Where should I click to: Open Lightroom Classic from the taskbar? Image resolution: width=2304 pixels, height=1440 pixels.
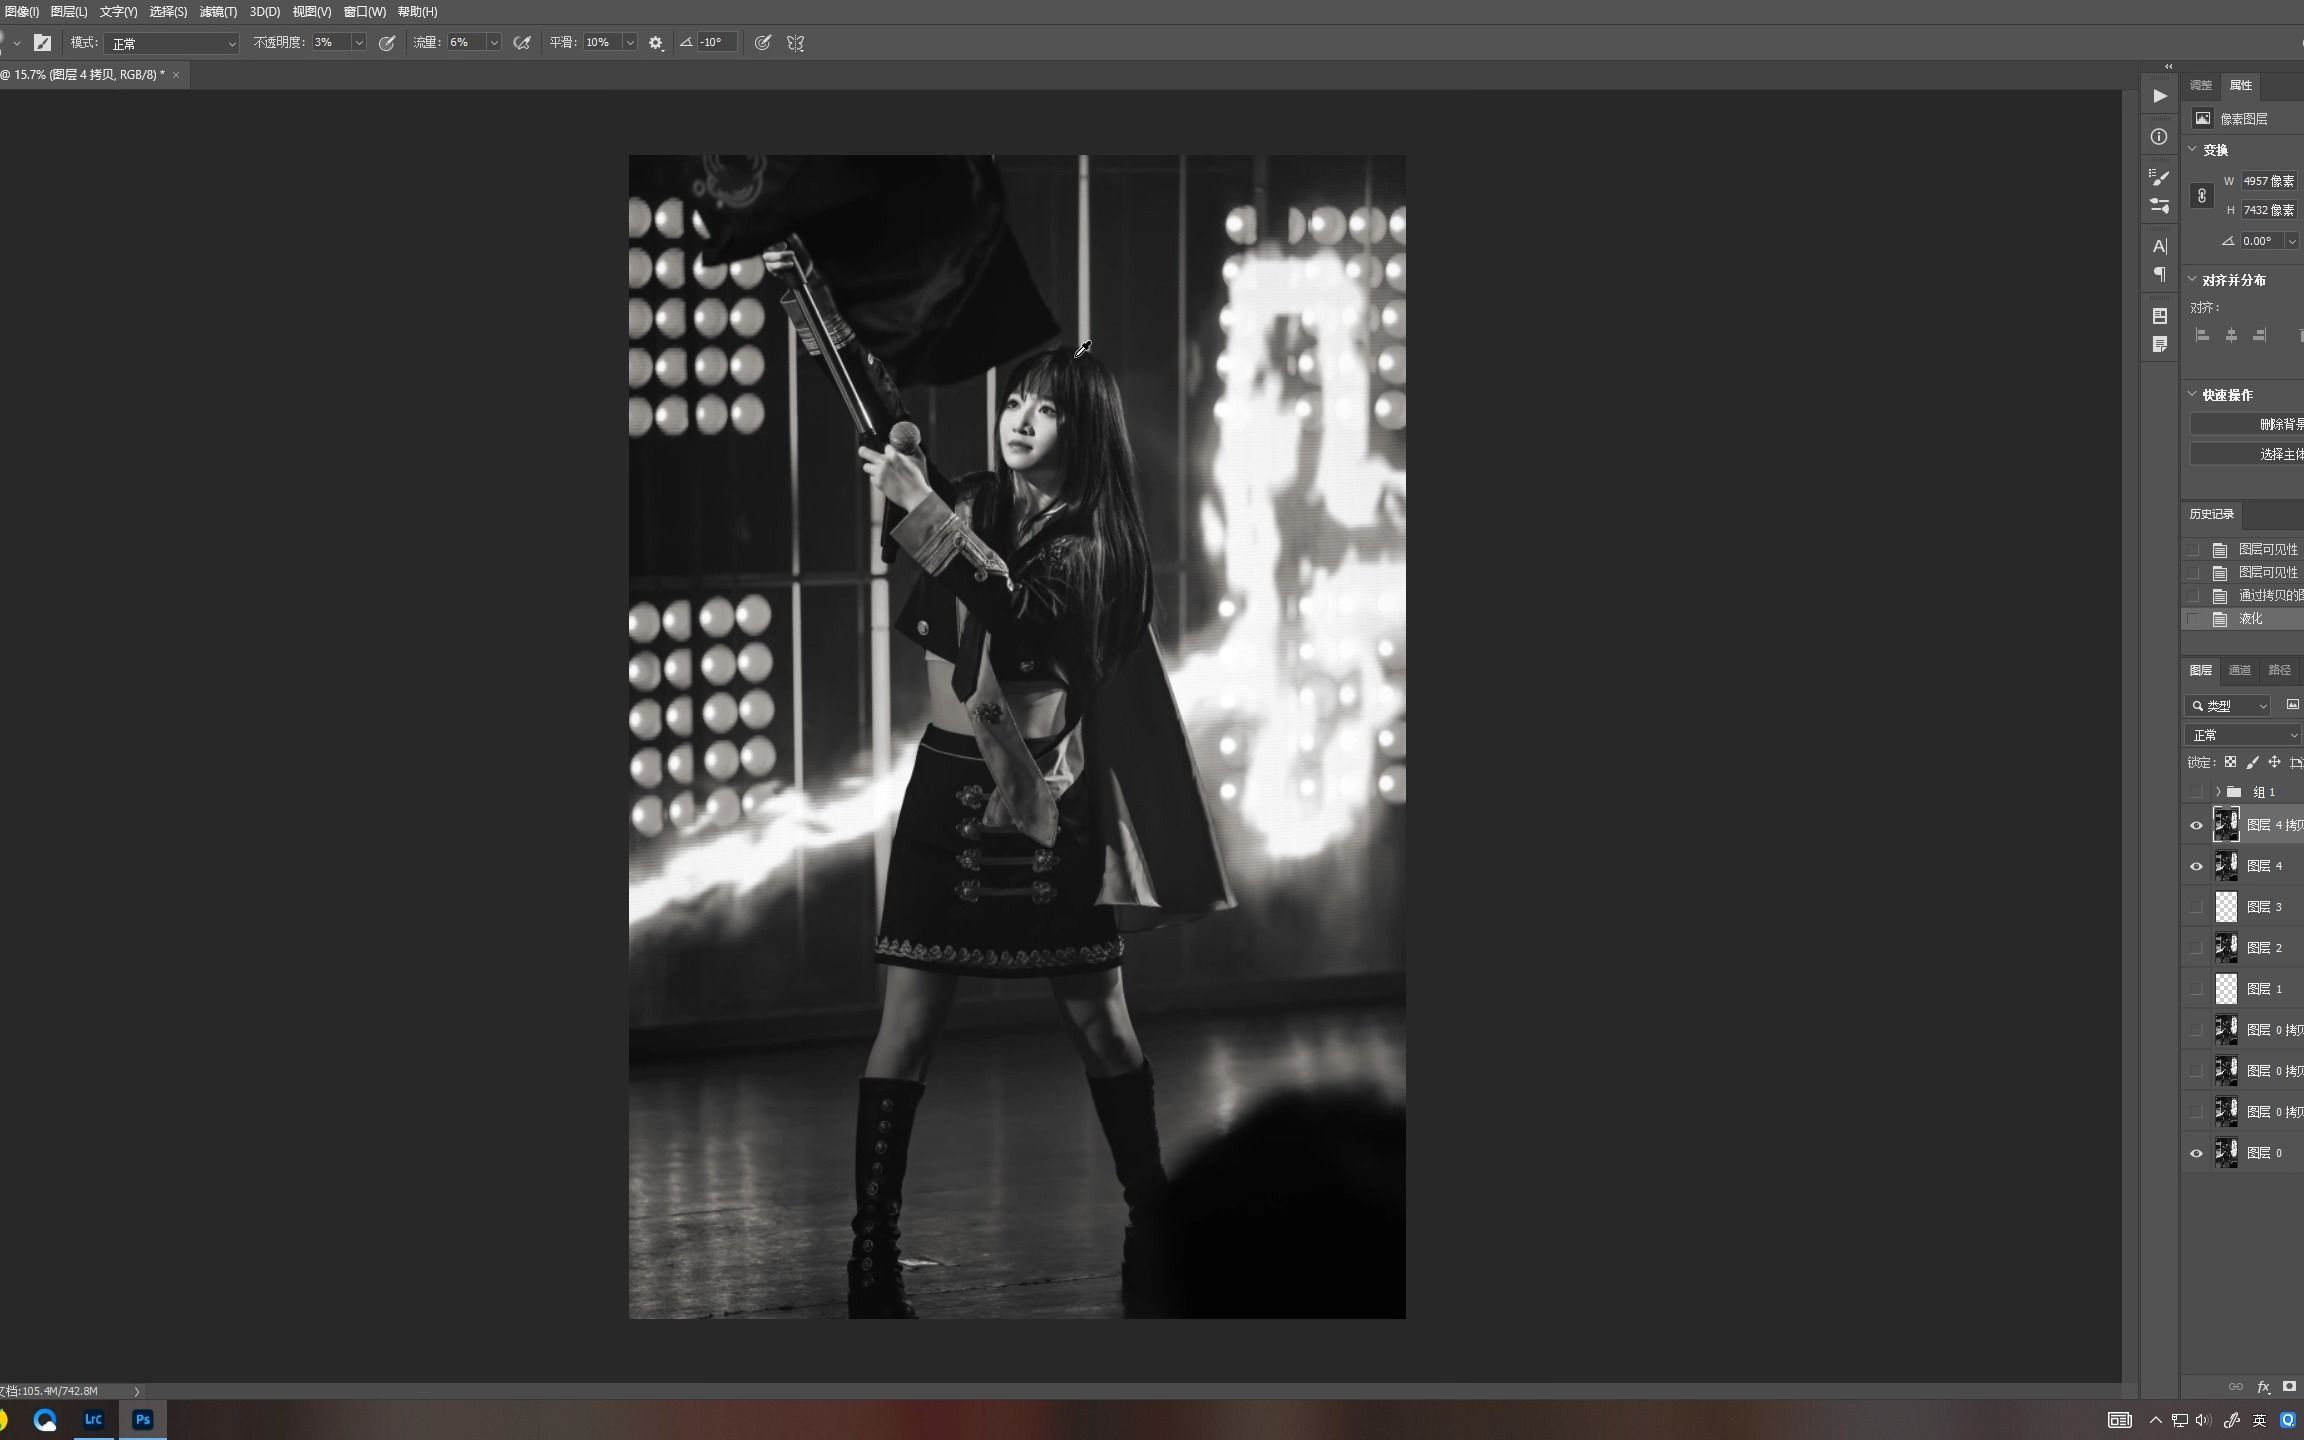(x=93, y=1419)
